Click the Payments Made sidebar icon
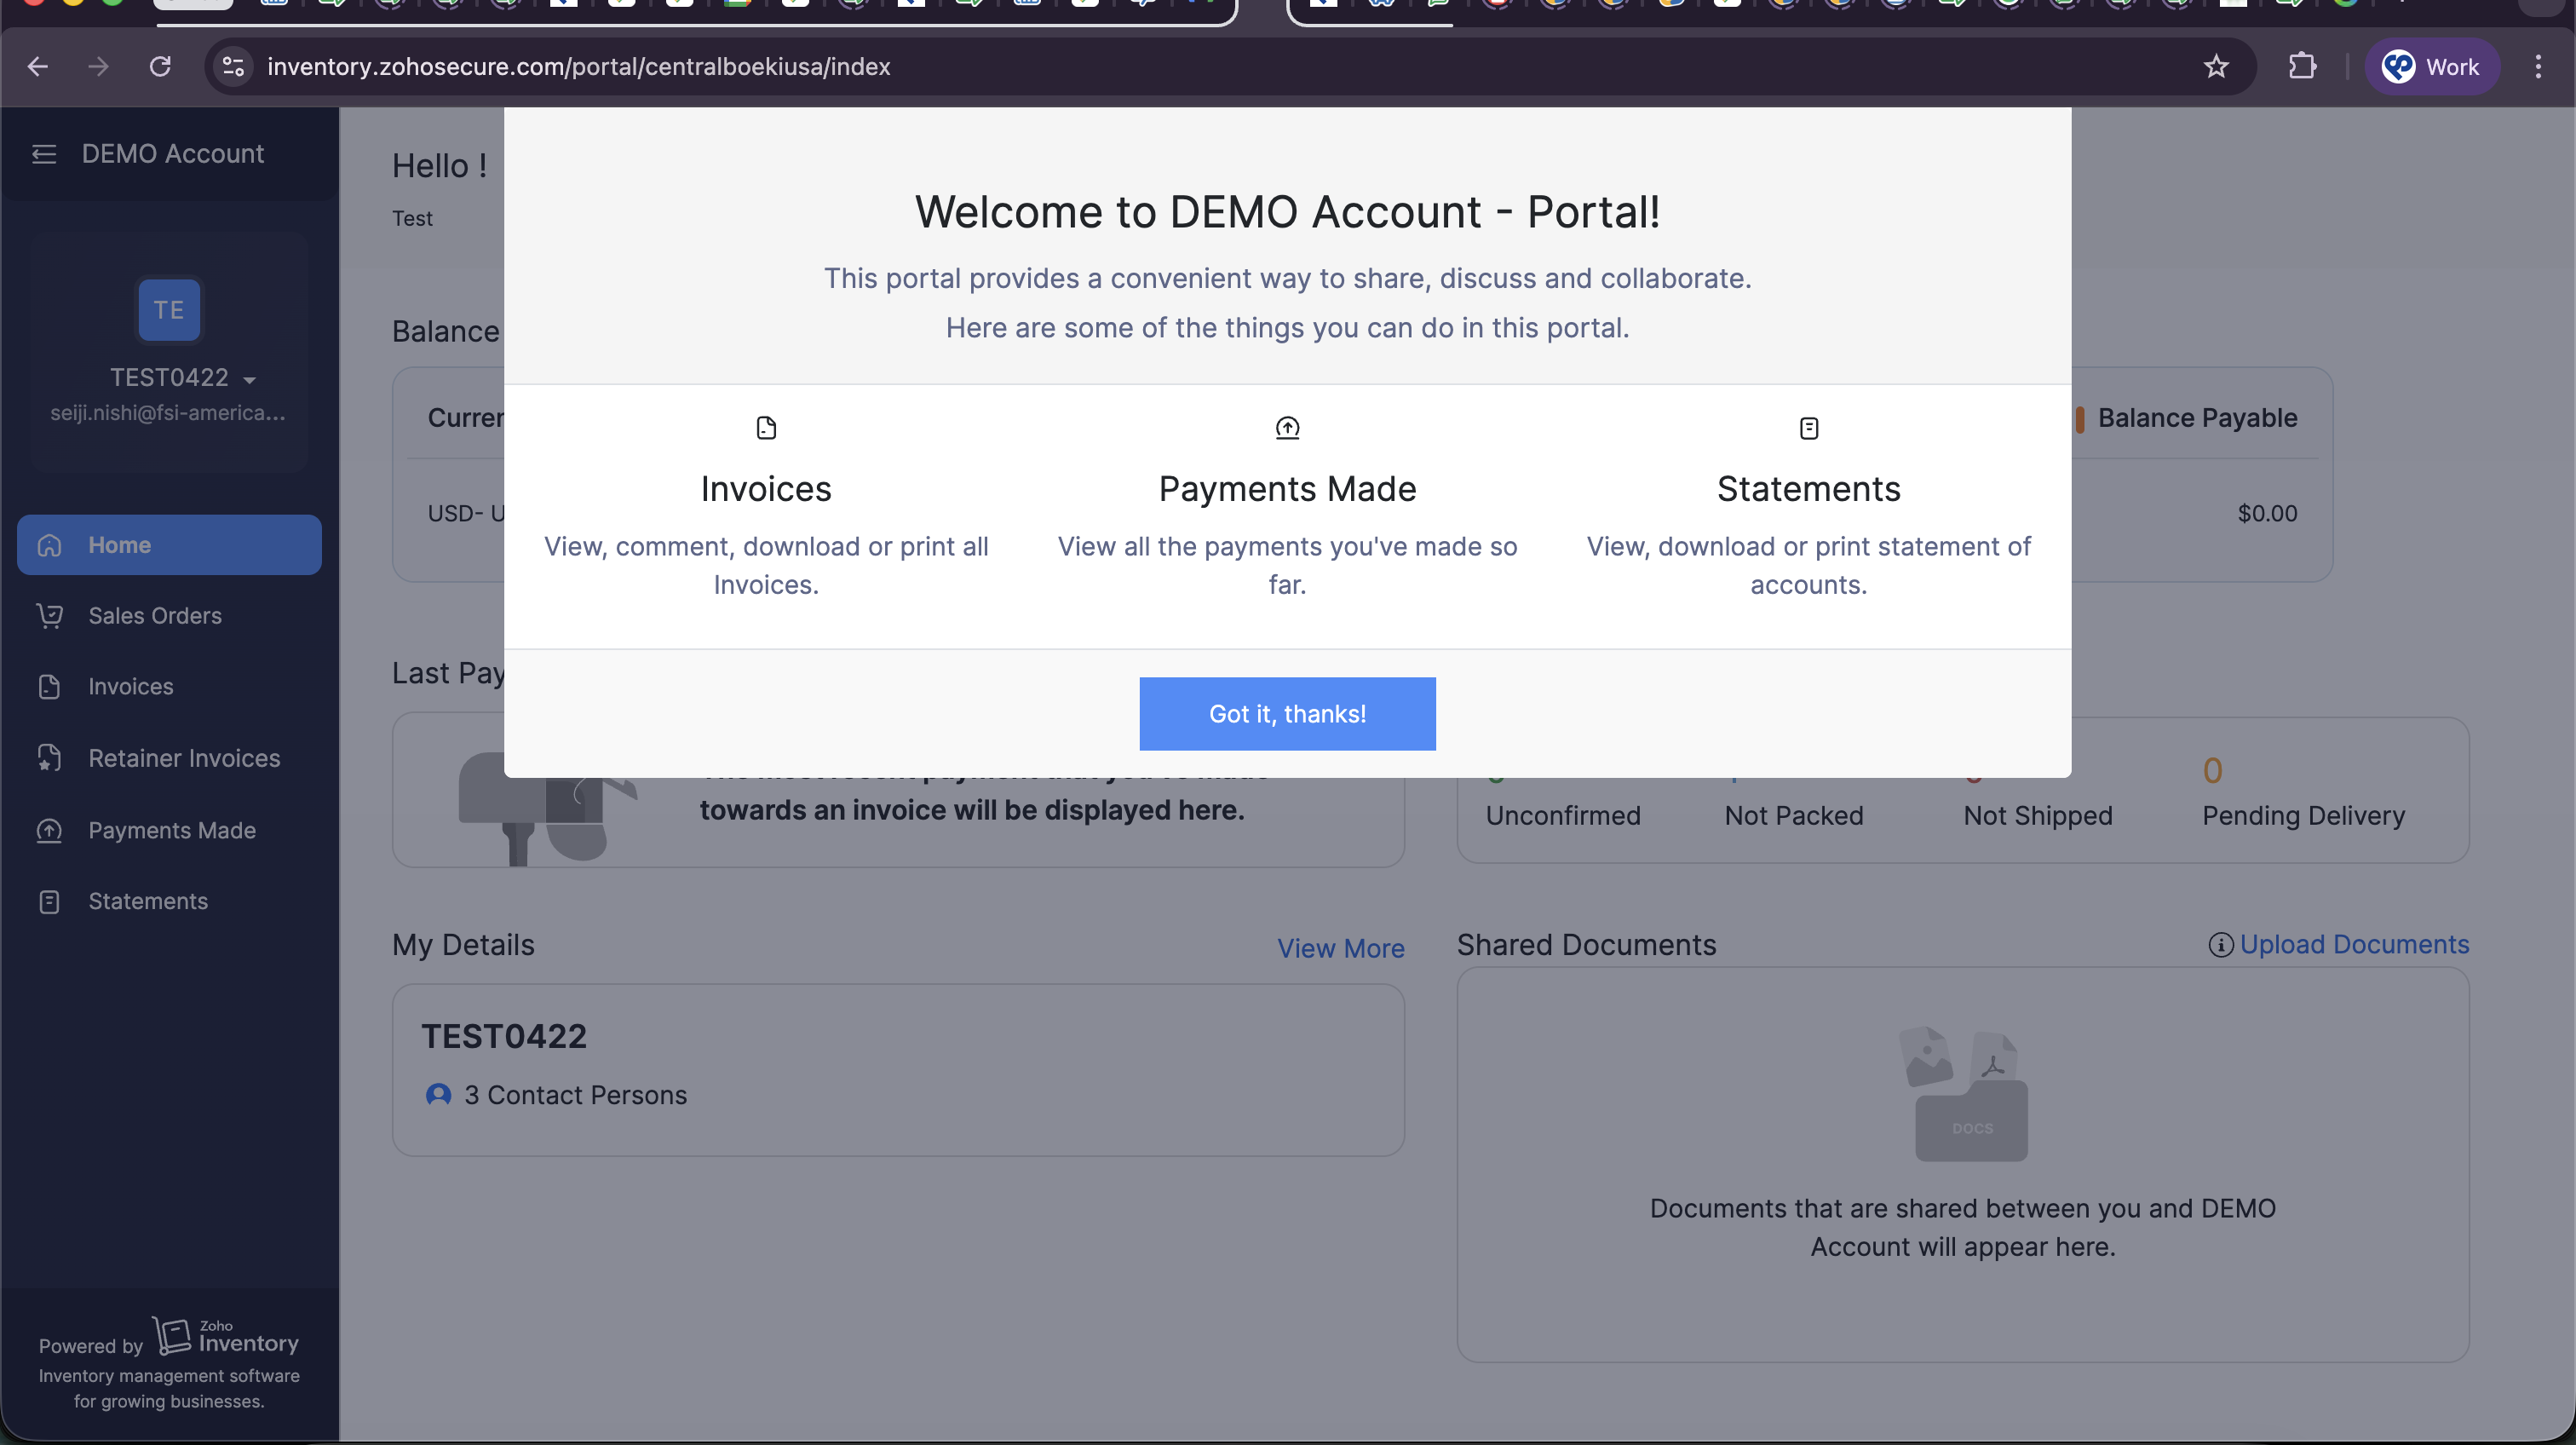 click(x=50, y=830)
